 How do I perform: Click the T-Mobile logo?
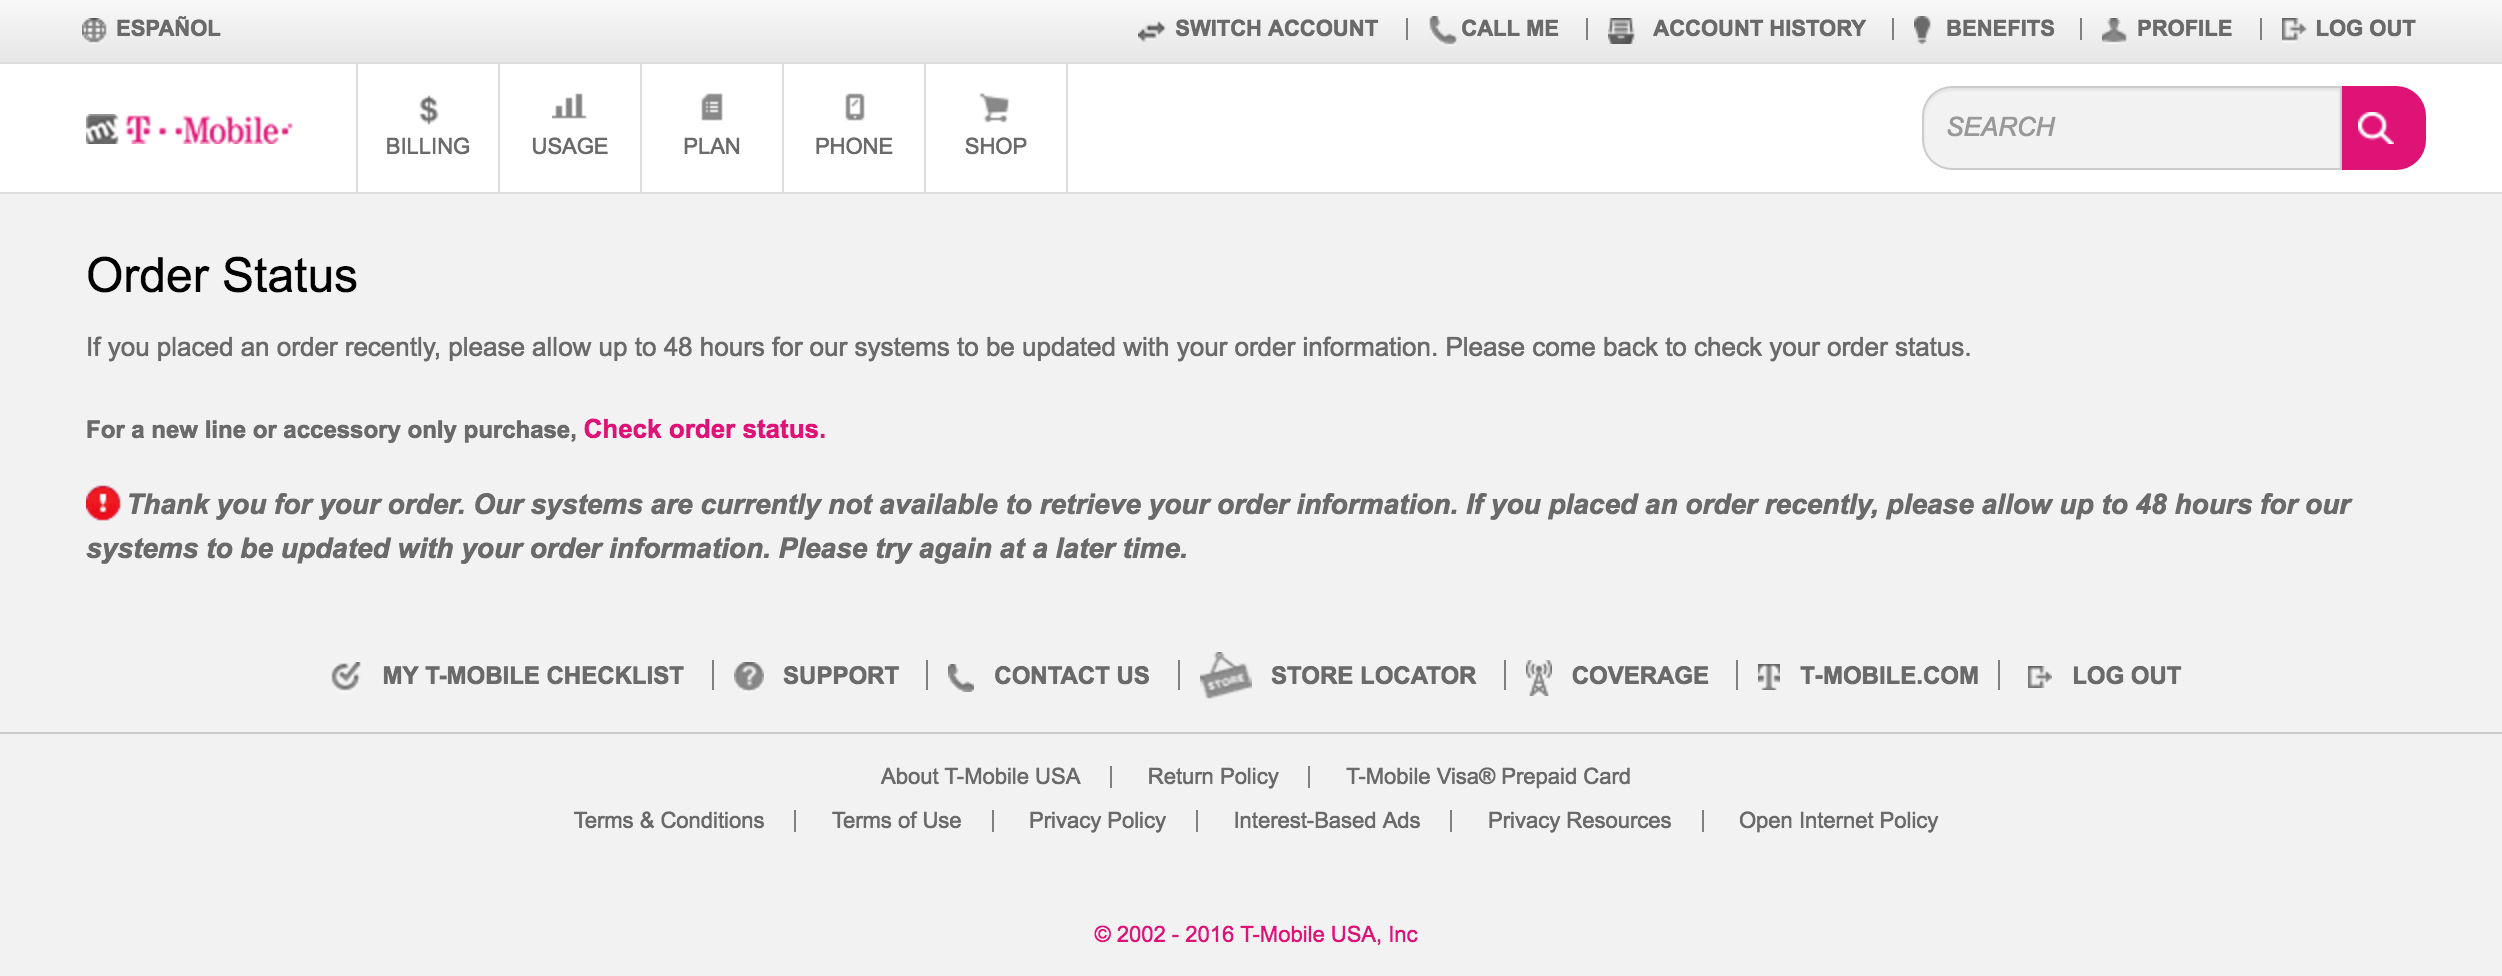[189, 130]
